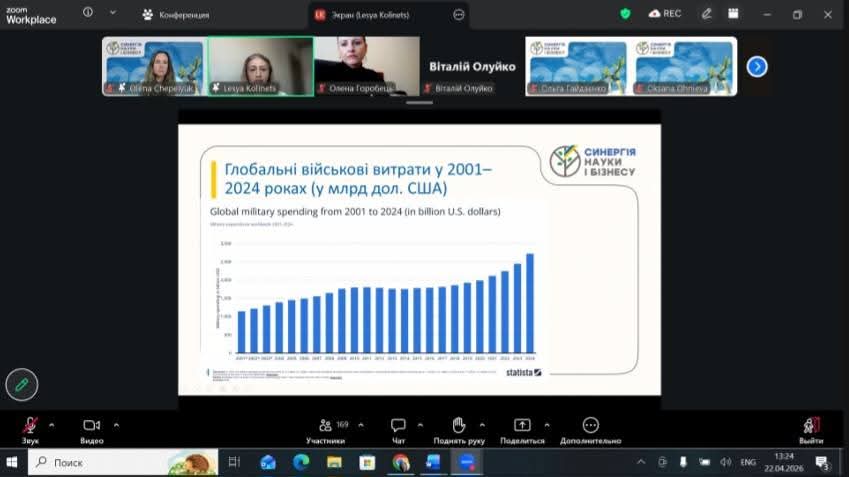The image size is (849, 477).
Task: Open the Чат chat panel
Action: tap(398, 426)
